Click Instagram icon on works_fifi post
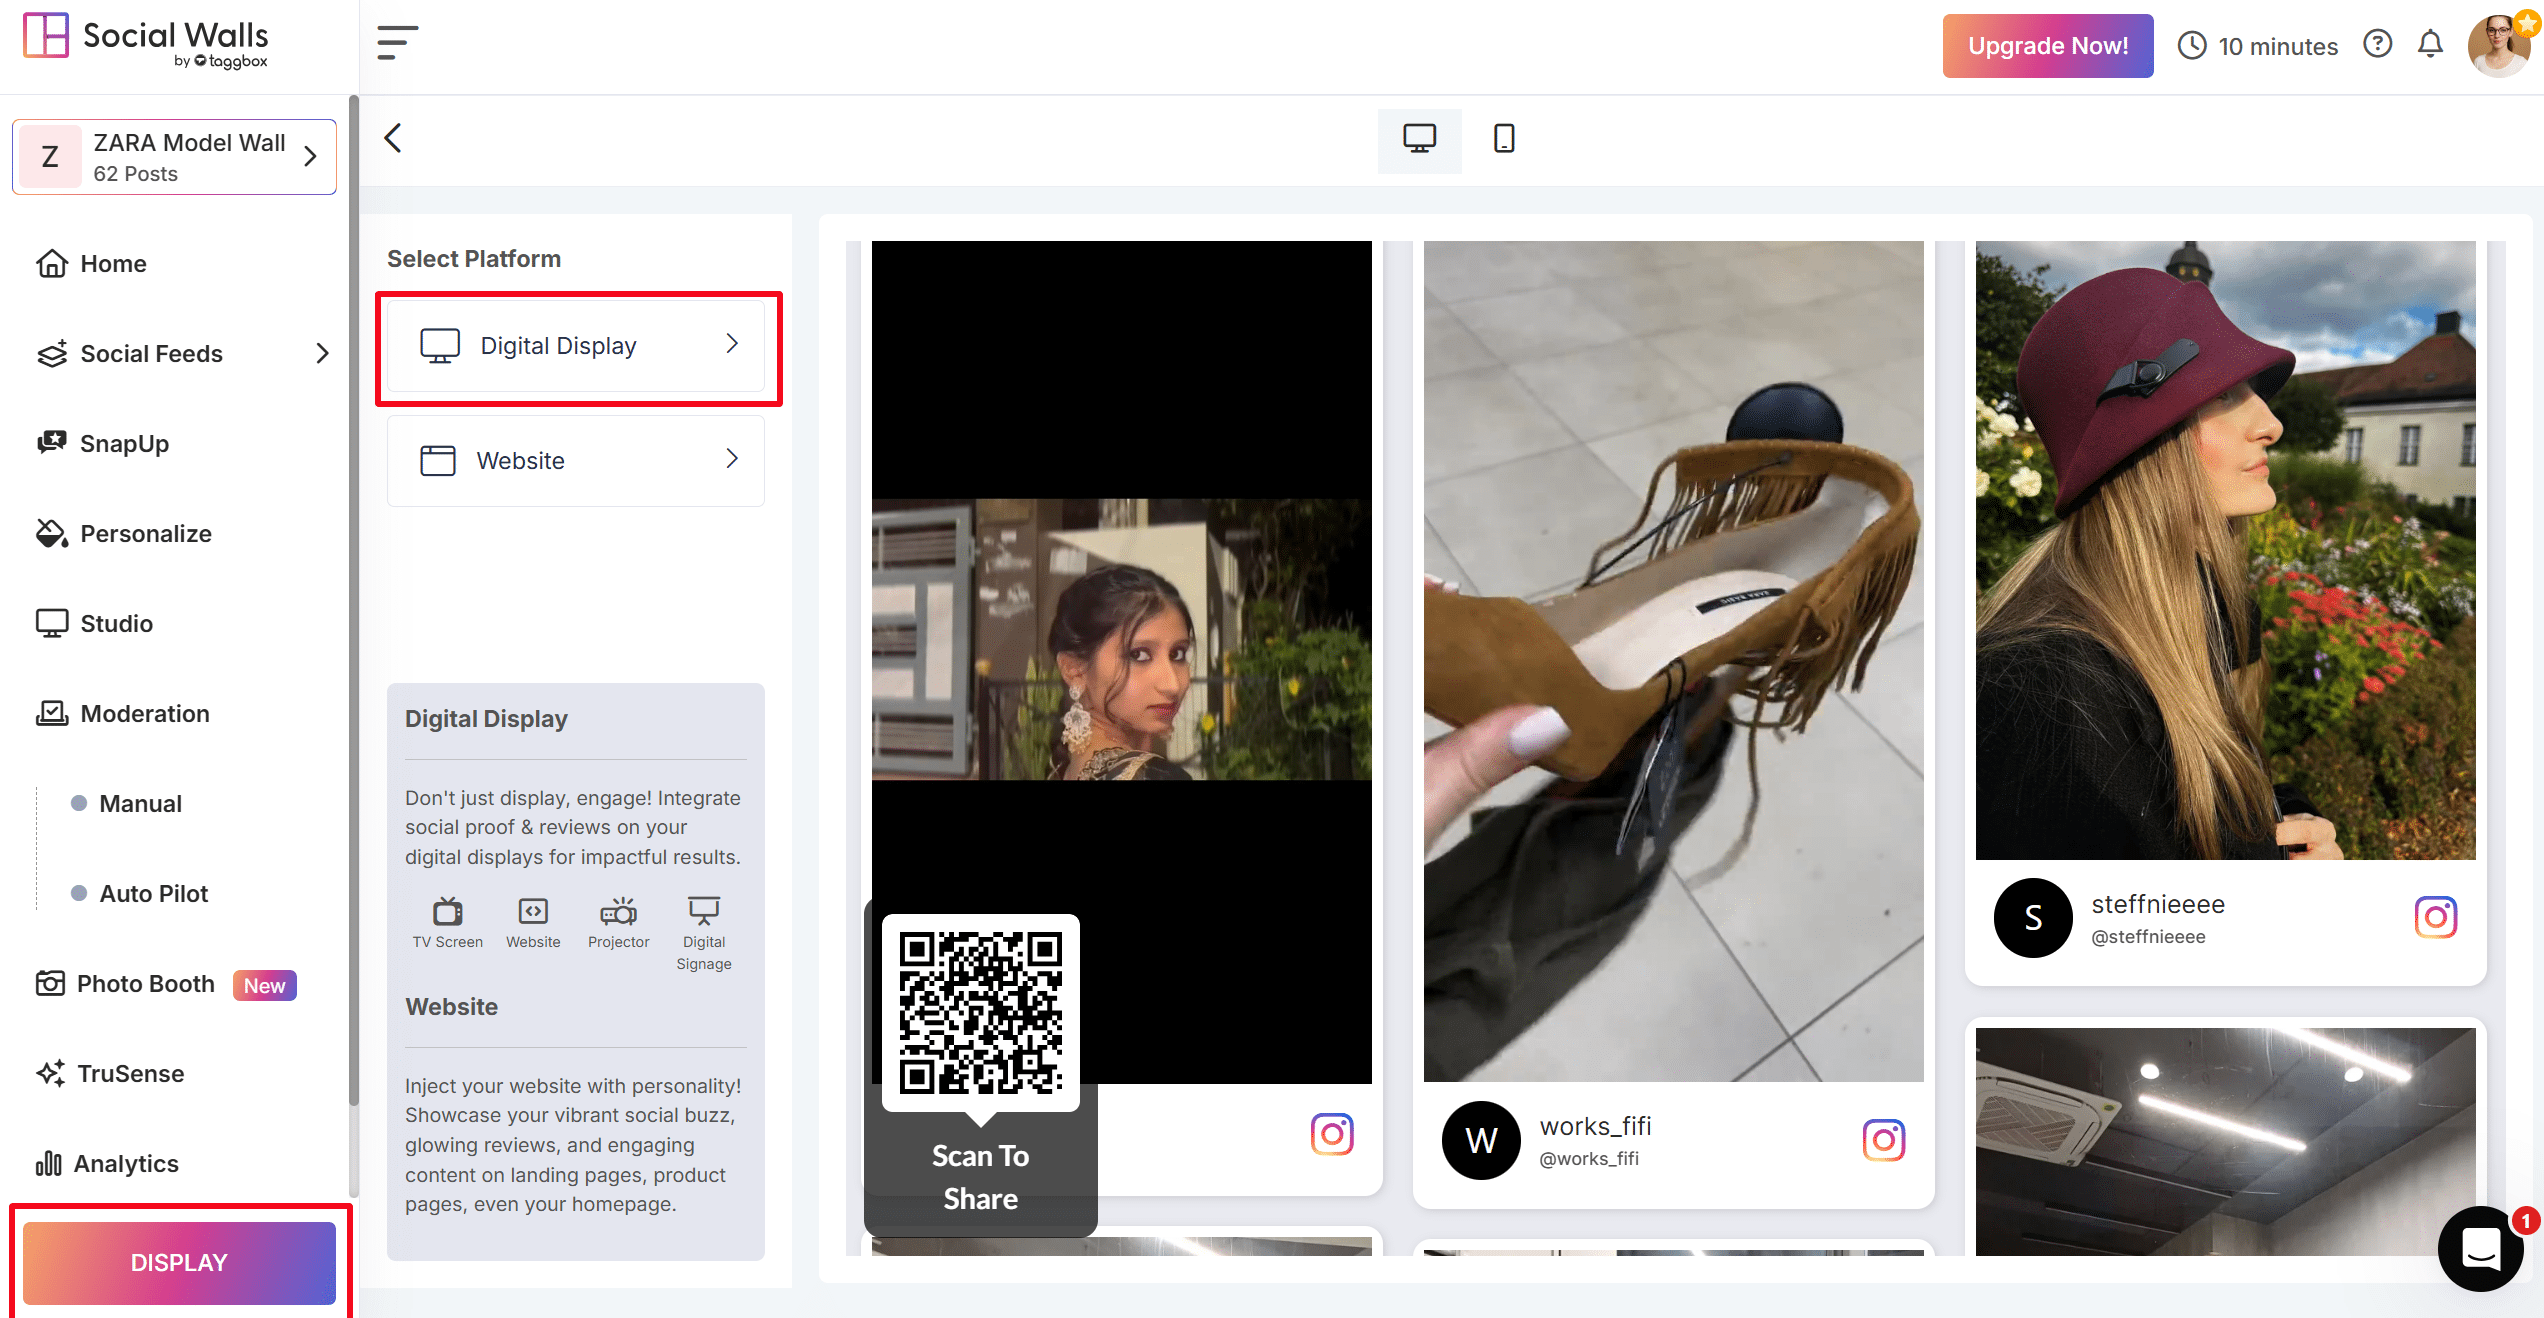Image resolution: width=2544 pixels, height=1318 pixels. (x=1883, y=1140)
